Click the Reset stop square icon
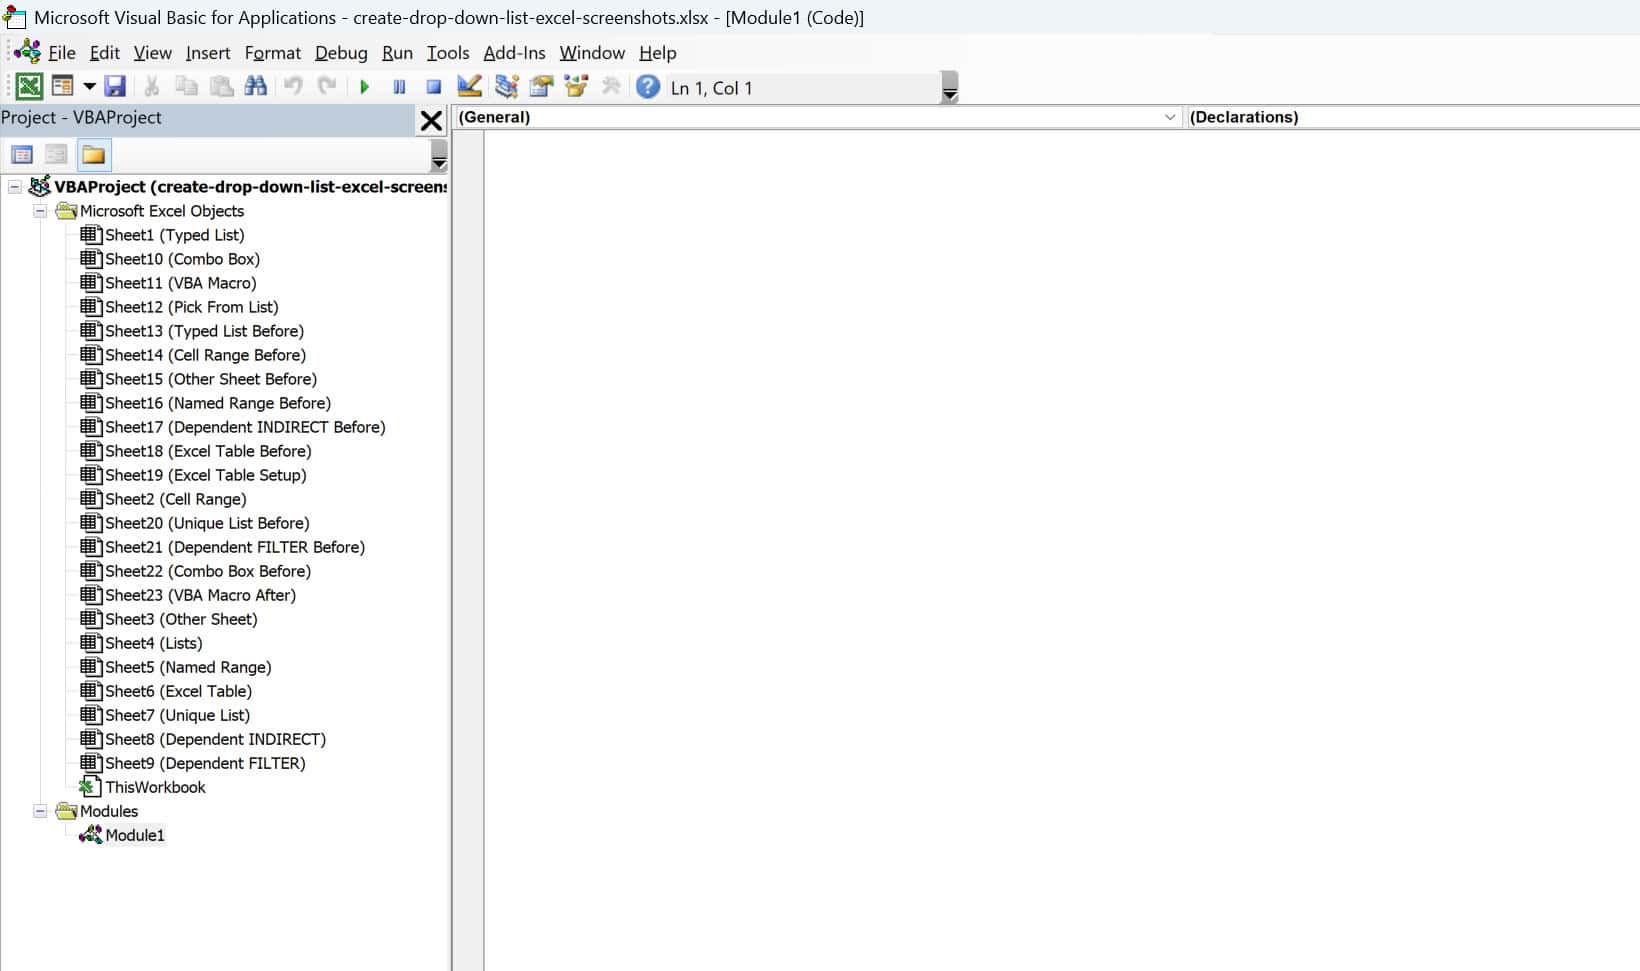This screenshot has width=1640, height=971. (x=433, y=87)
